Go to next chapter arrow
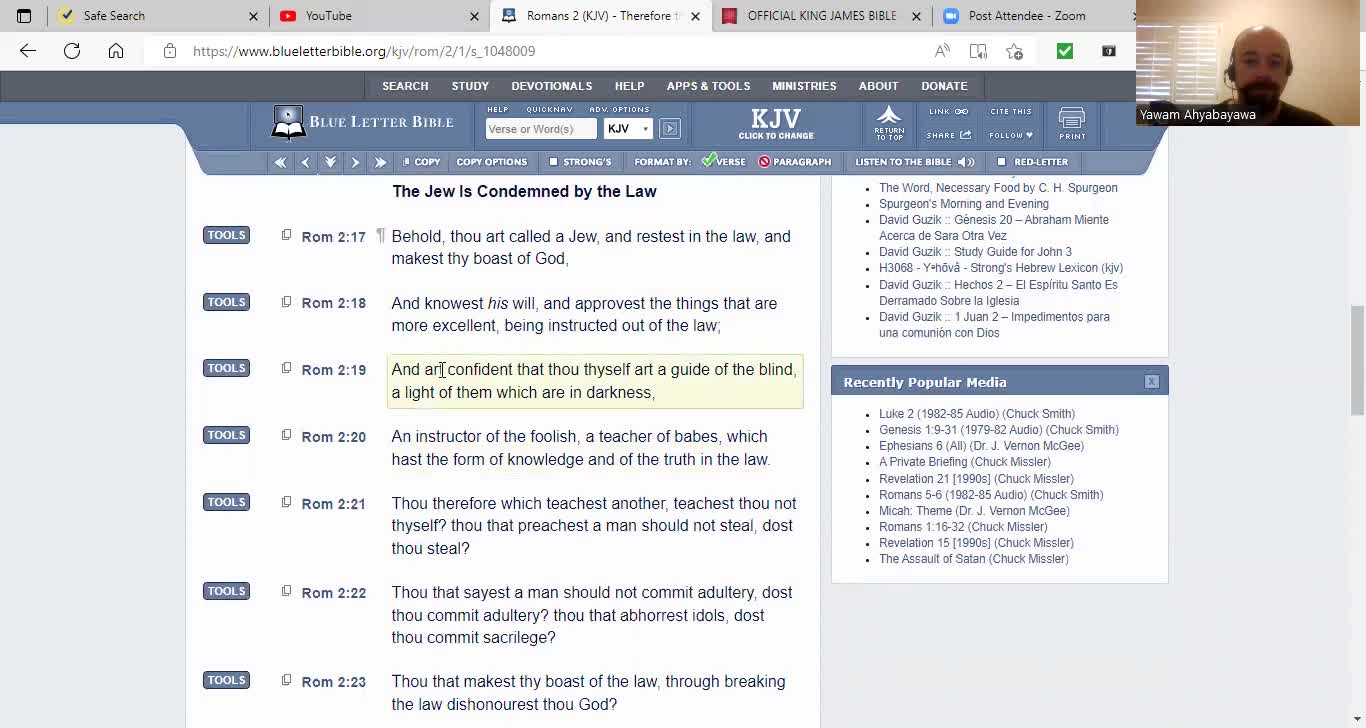 pos(355,162)
